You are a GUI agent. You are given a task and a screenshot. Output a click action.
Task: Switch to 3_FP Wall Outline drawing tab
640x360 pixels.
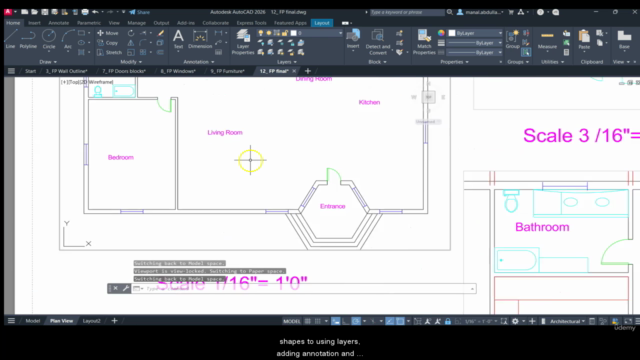[67, 71]
